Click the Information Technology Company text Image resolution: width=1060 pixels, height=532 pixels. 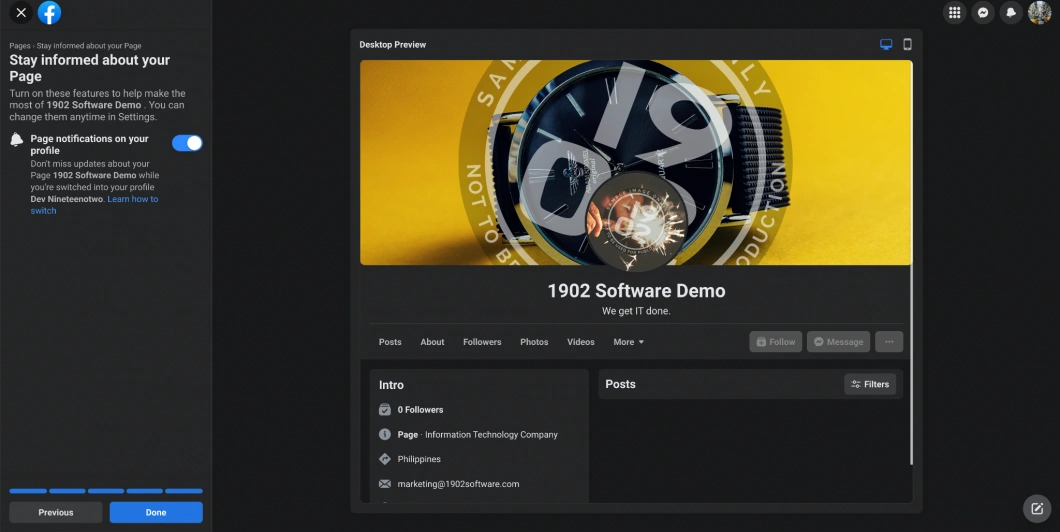click(491, 435)
